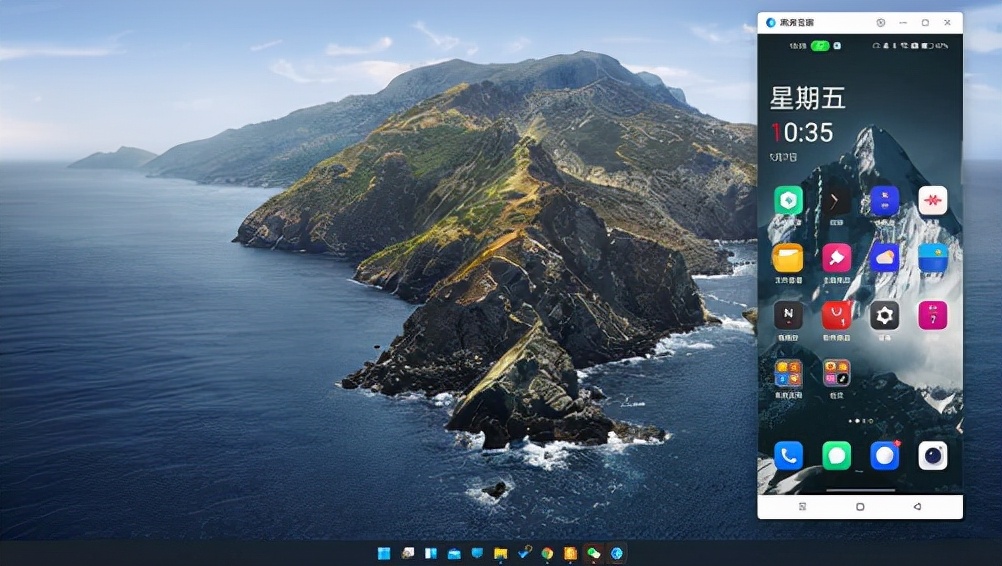The height and width of the screenshot is (566, 1002).
Task: Open the yellow file manager folder app
Action: [789, 258]
